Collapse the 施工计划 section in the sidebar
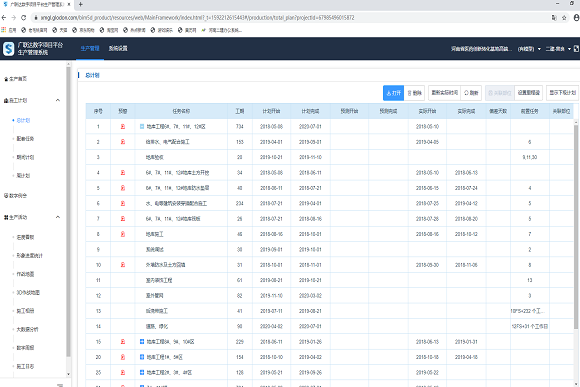The height and width of the screenshot is (387, 580). pos(58,100)
